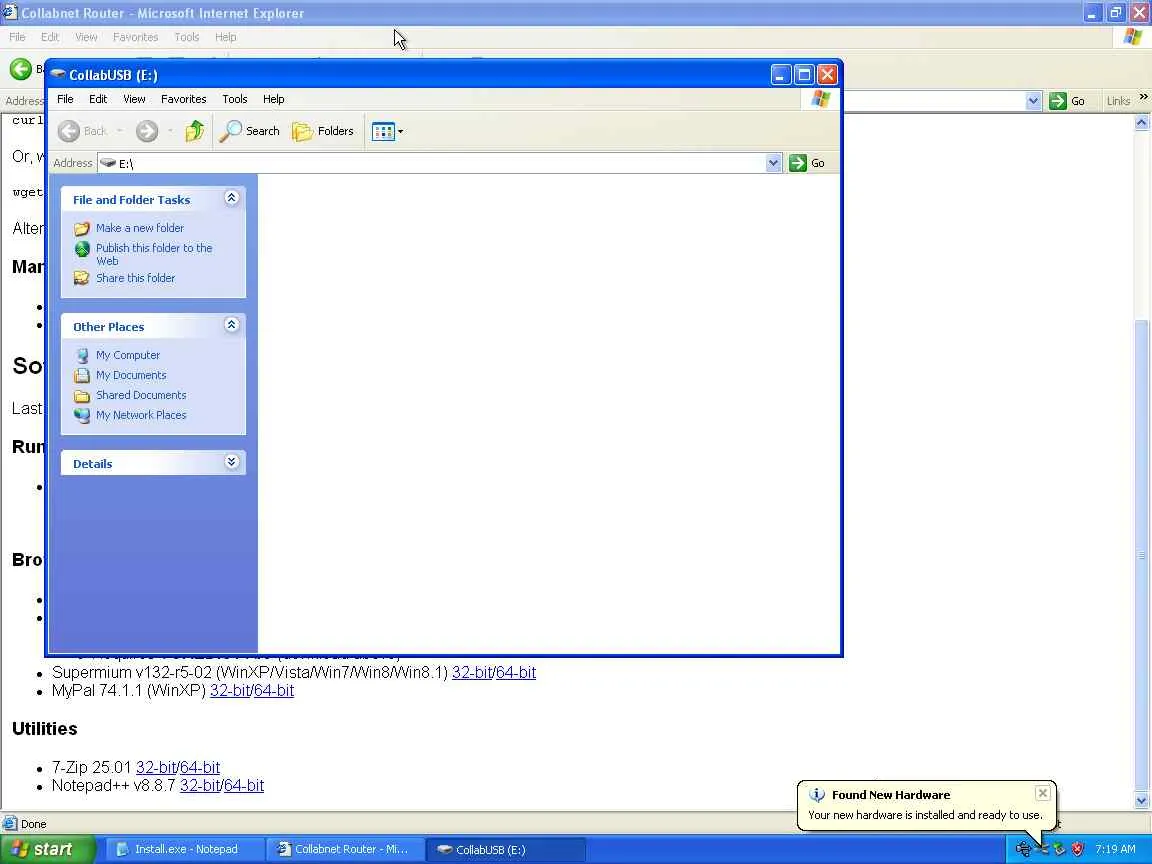Open Back history dropdown arrow in CollabUSB
Screen dimensions: 1152x864
point(120,131)
